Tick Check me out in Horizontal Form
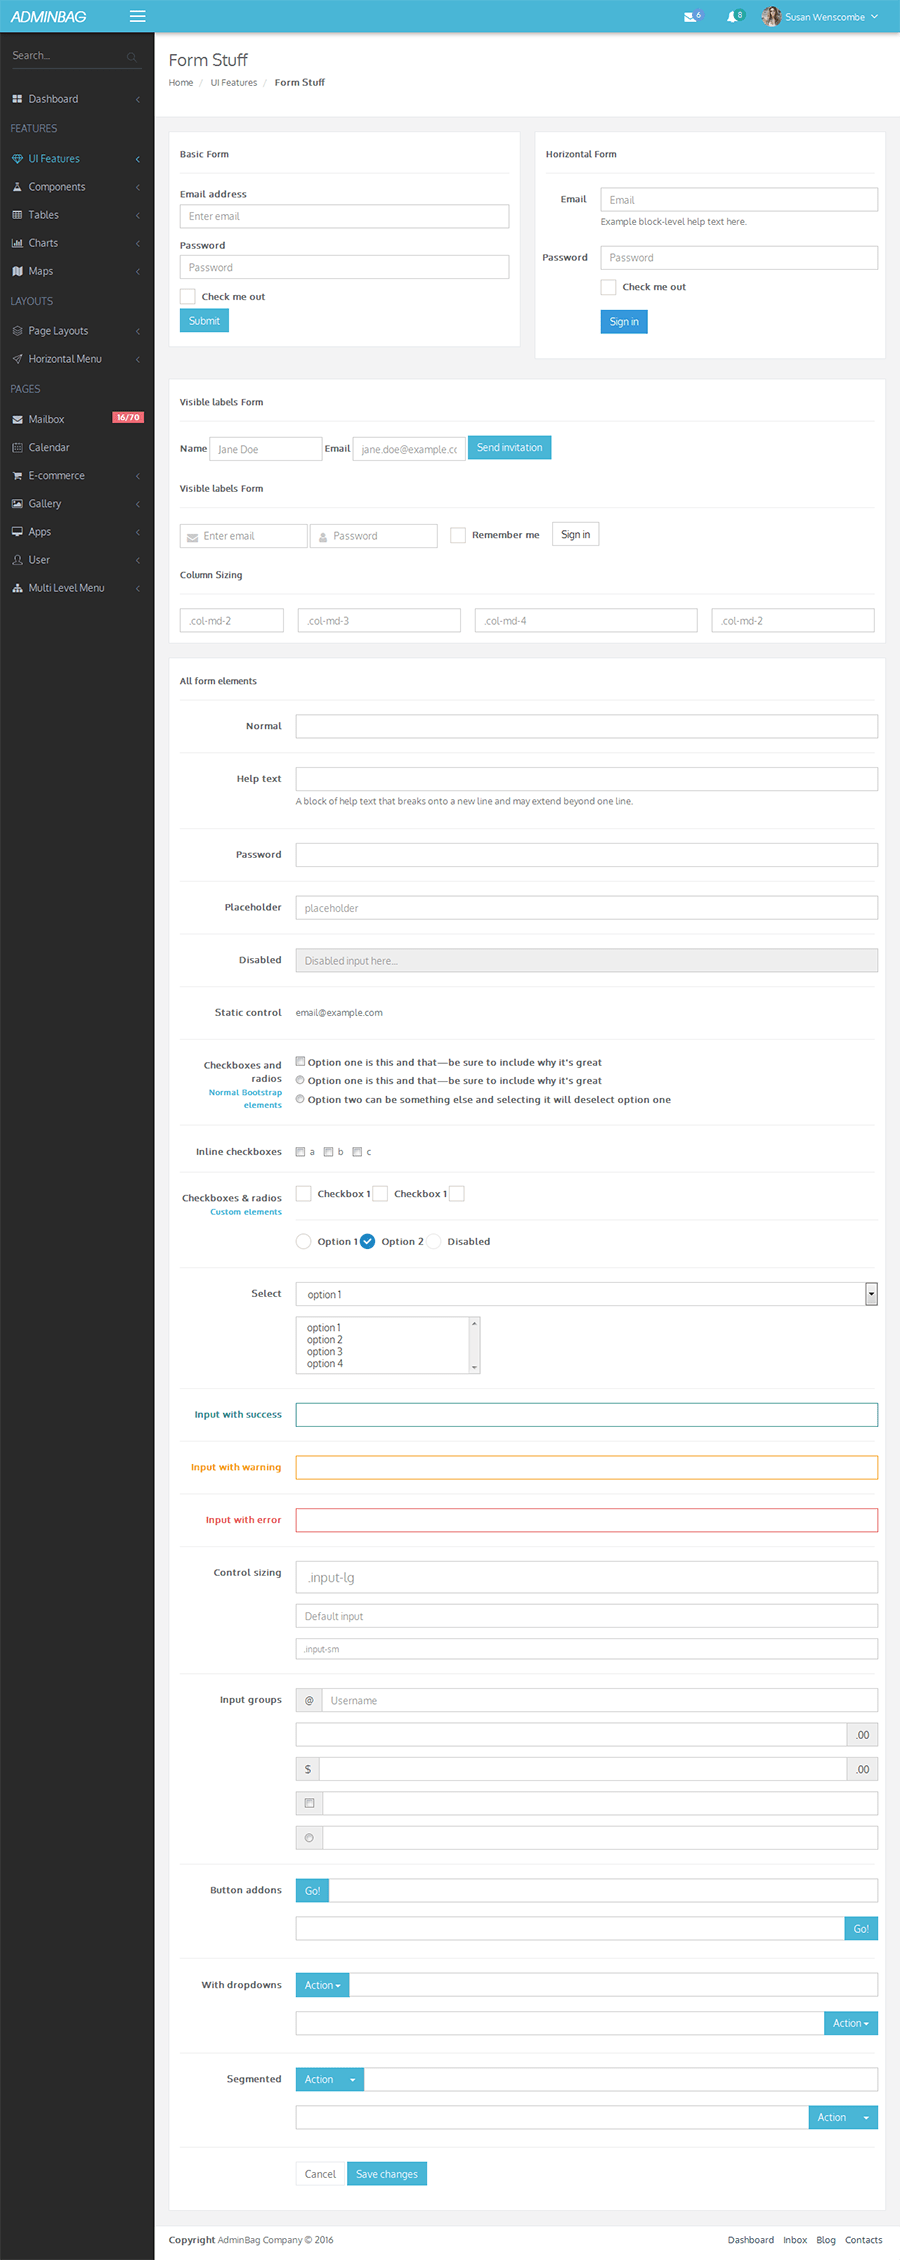This screenshot has width=900, height=2260. (x=608, y=287)
